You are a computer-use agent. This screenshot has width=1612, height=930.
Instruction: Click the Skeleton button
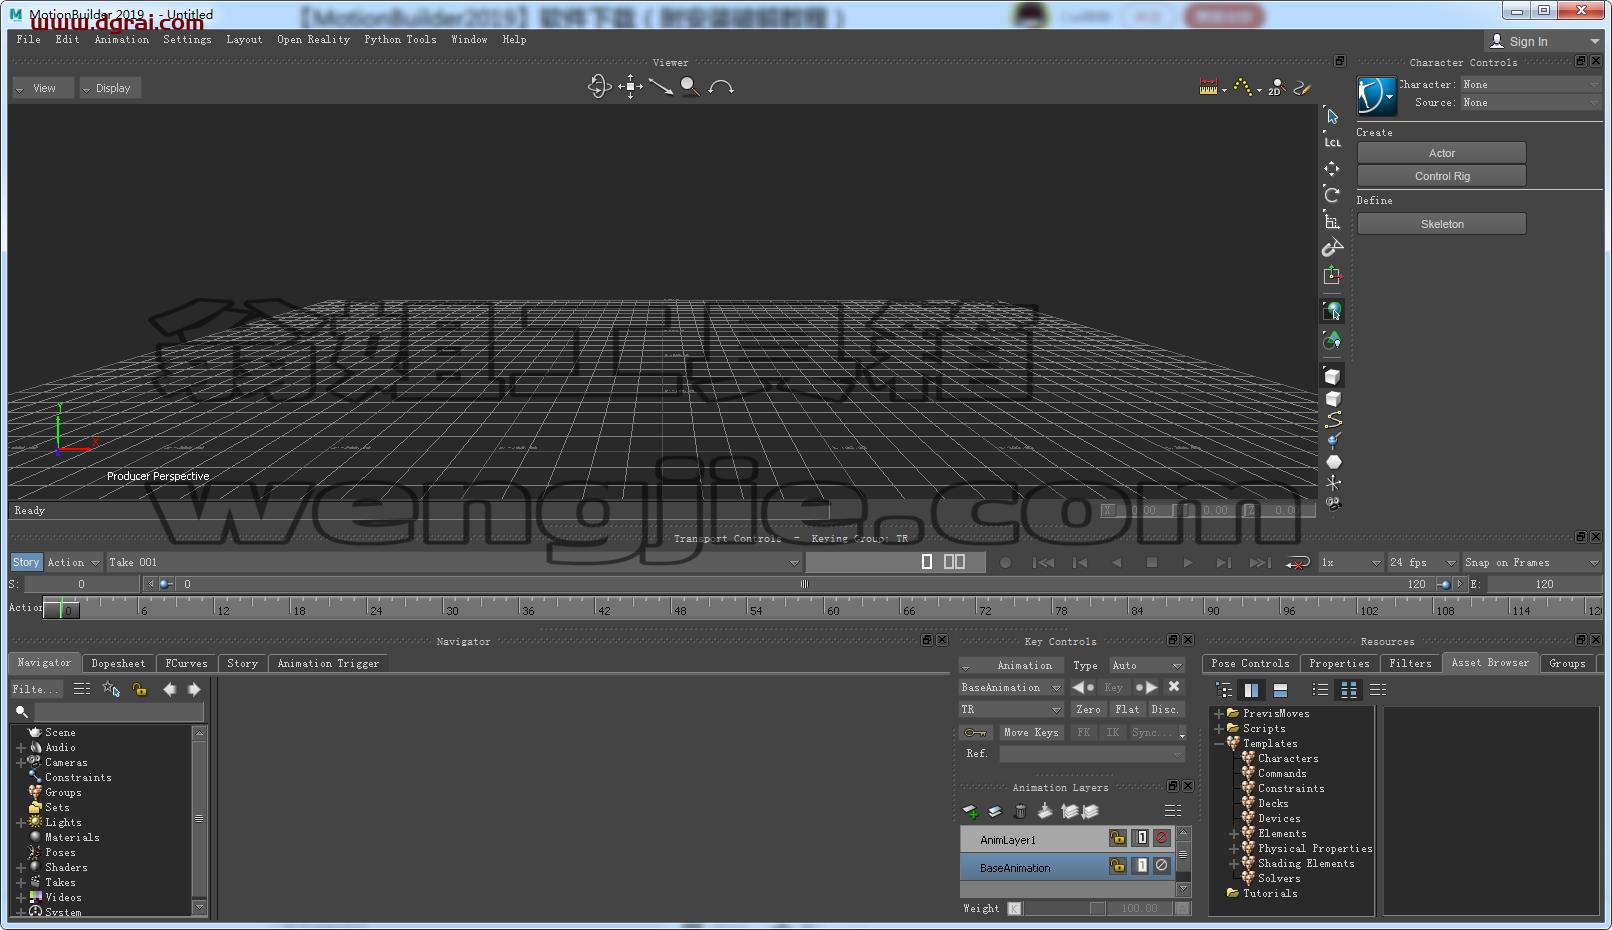1441,224
